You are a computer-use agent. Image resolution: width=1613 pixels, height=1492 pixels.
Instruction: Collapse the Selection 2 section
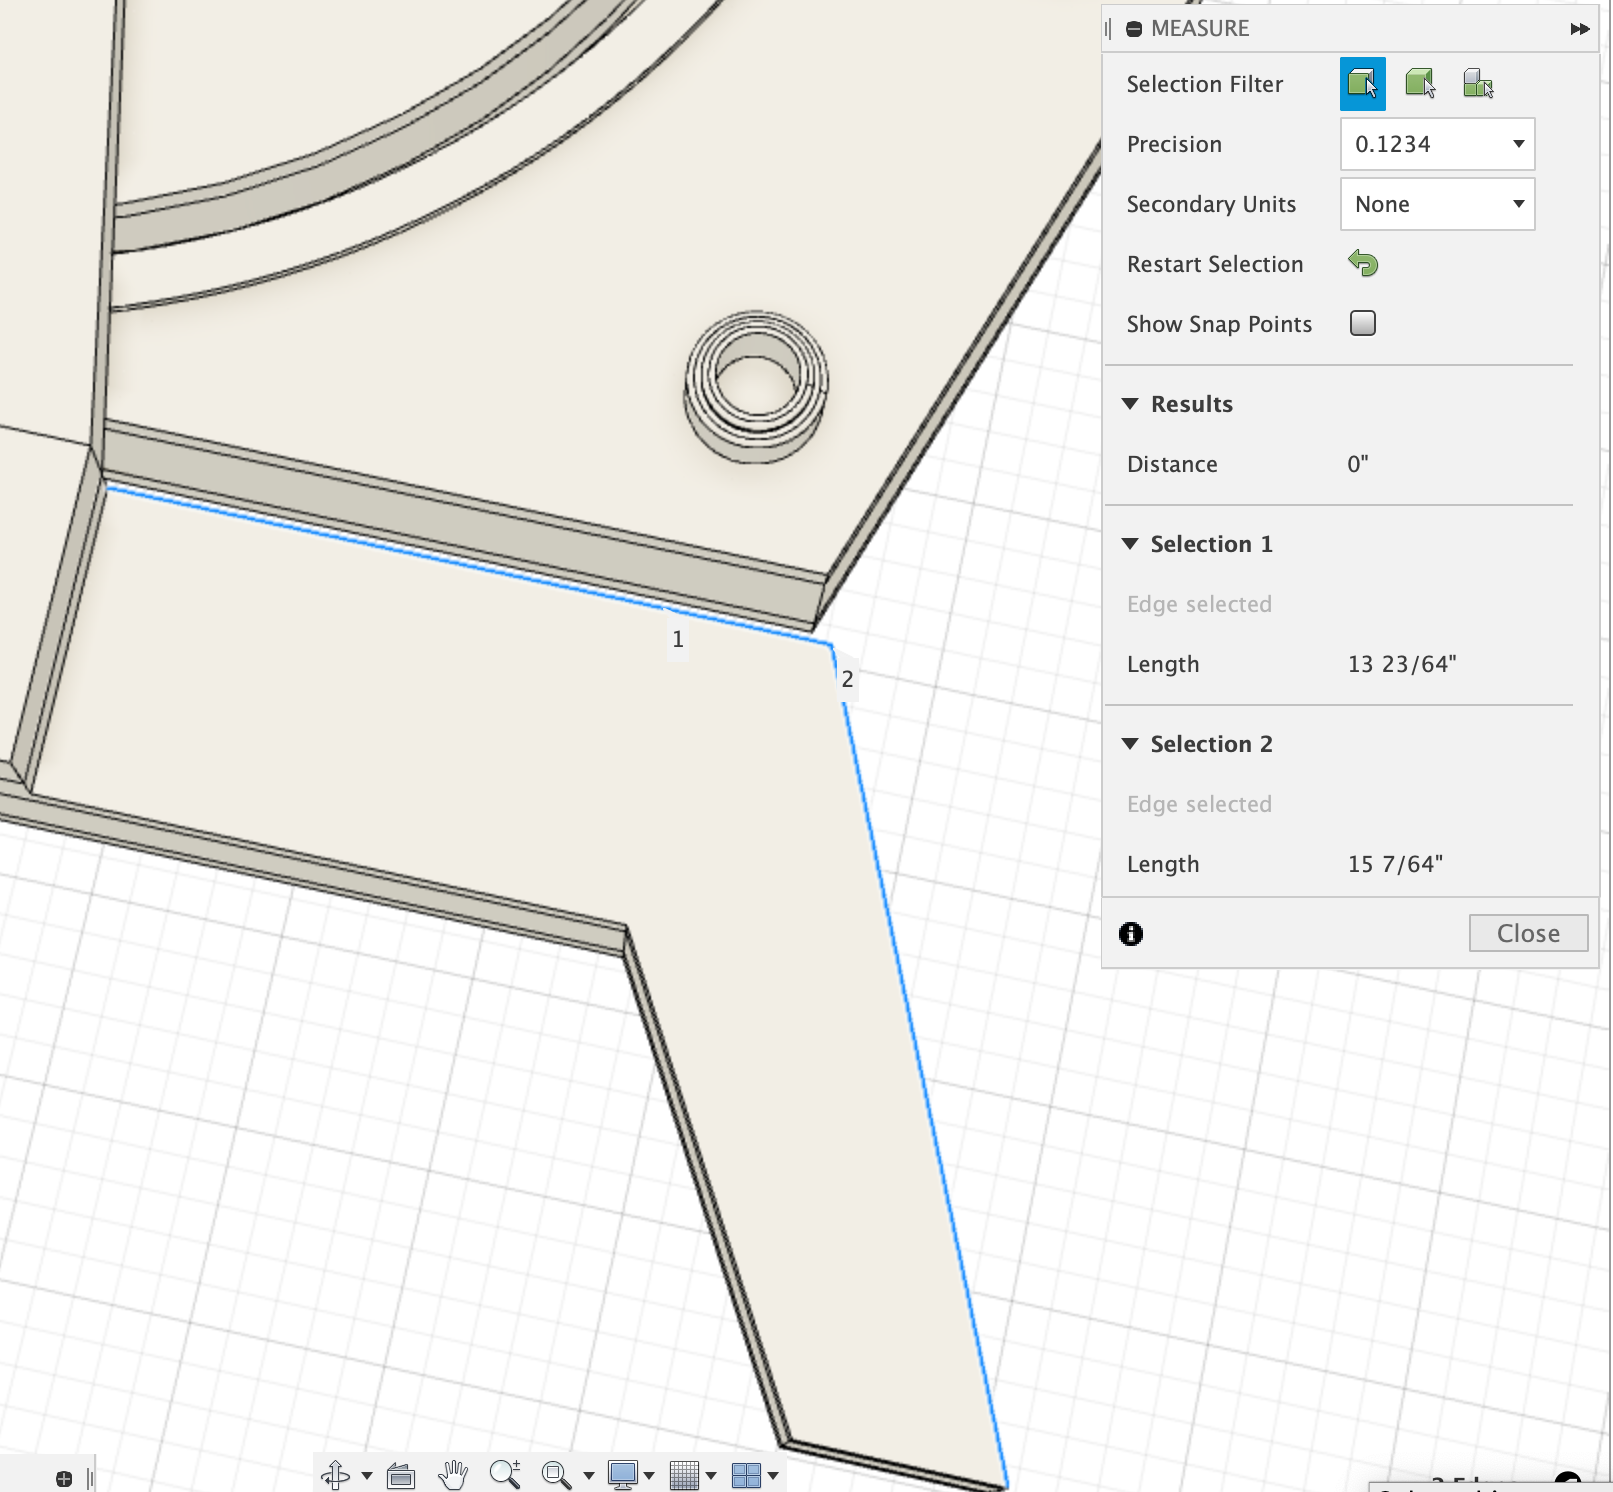point(1131,743)
